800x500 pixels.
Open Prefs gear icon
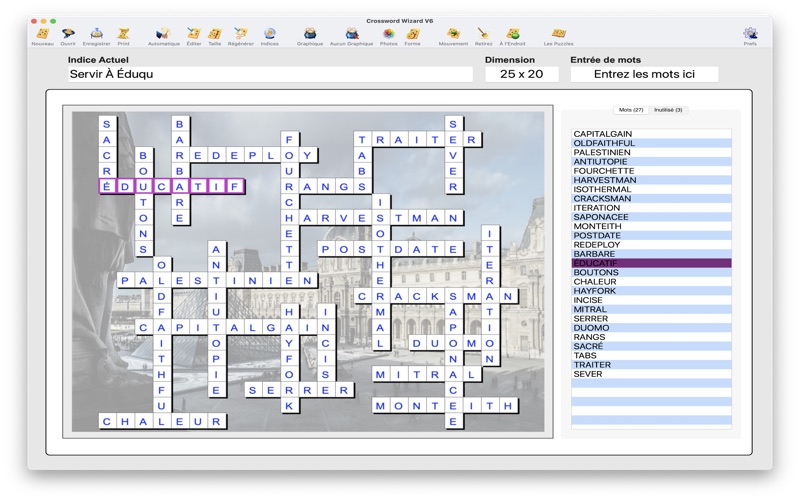point(750,34)
